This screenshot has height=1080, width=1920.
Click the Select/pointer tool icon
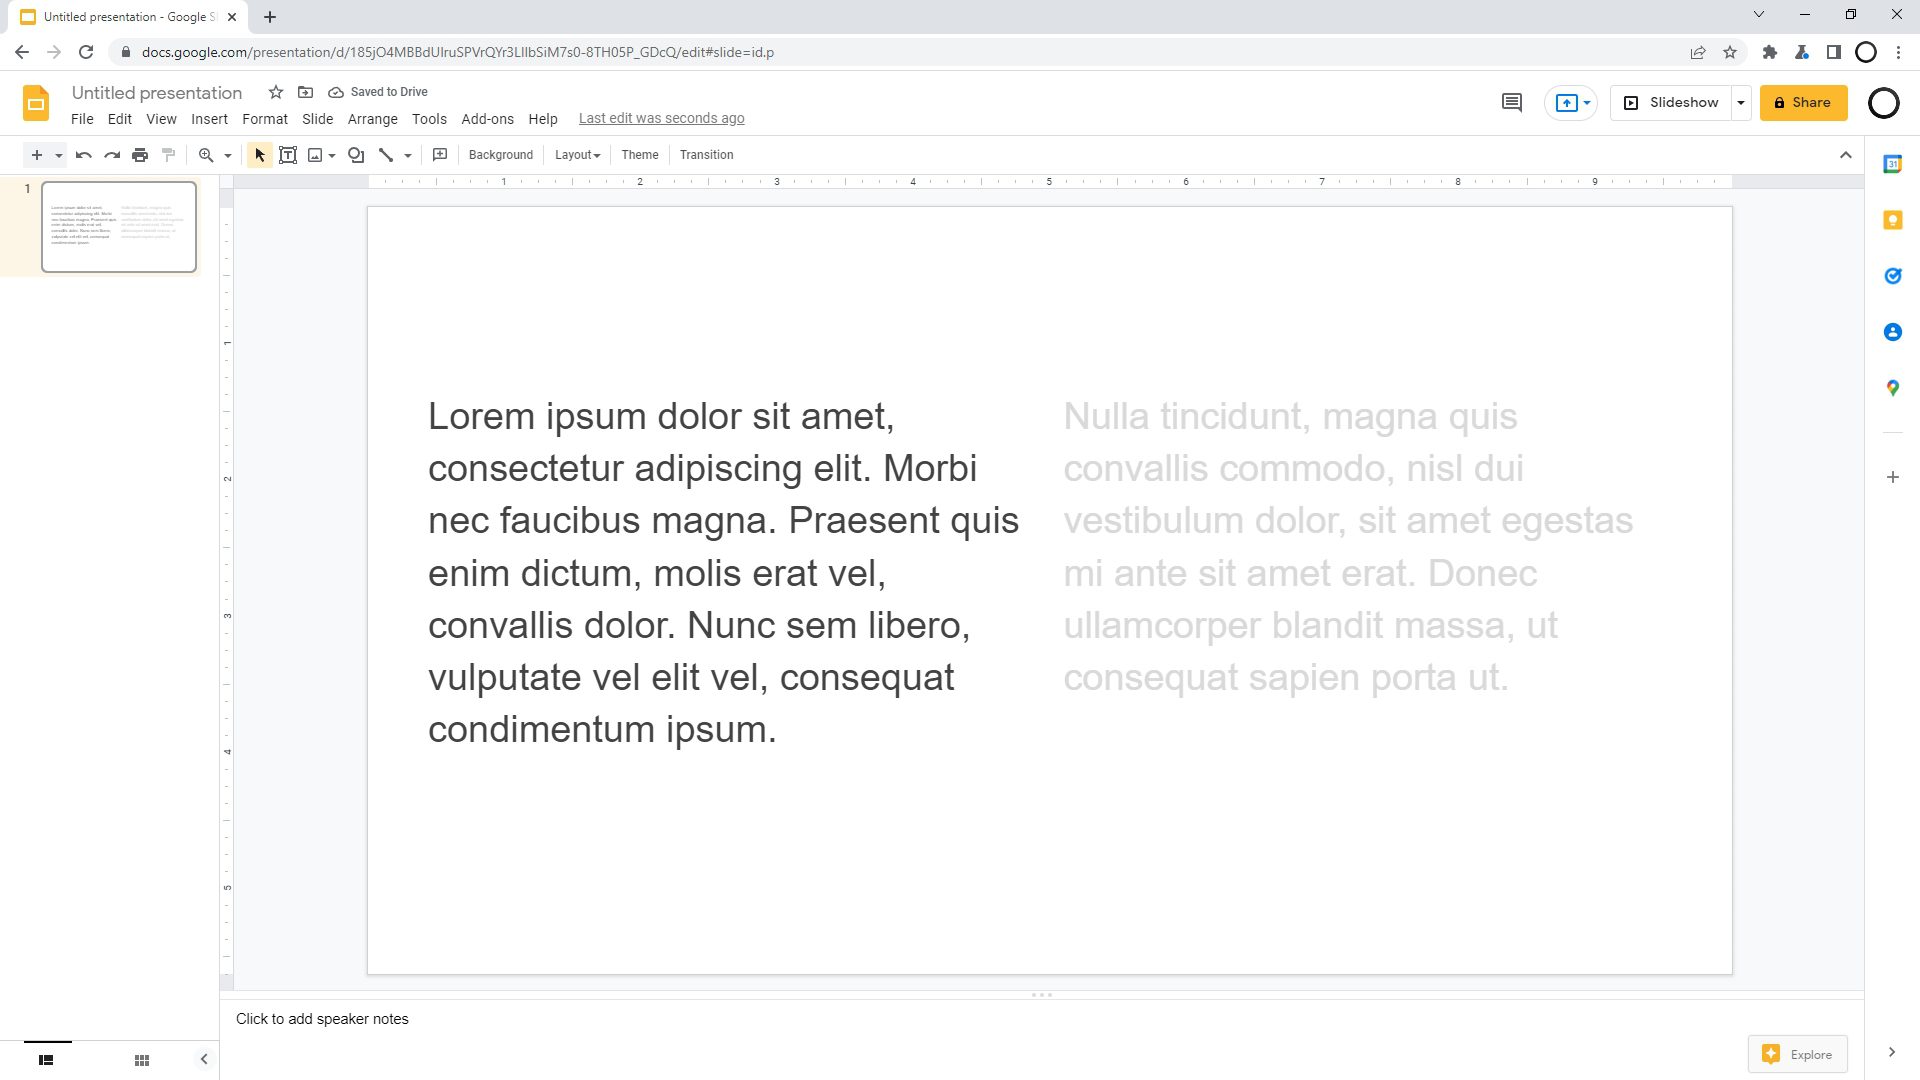coord(260,154)
